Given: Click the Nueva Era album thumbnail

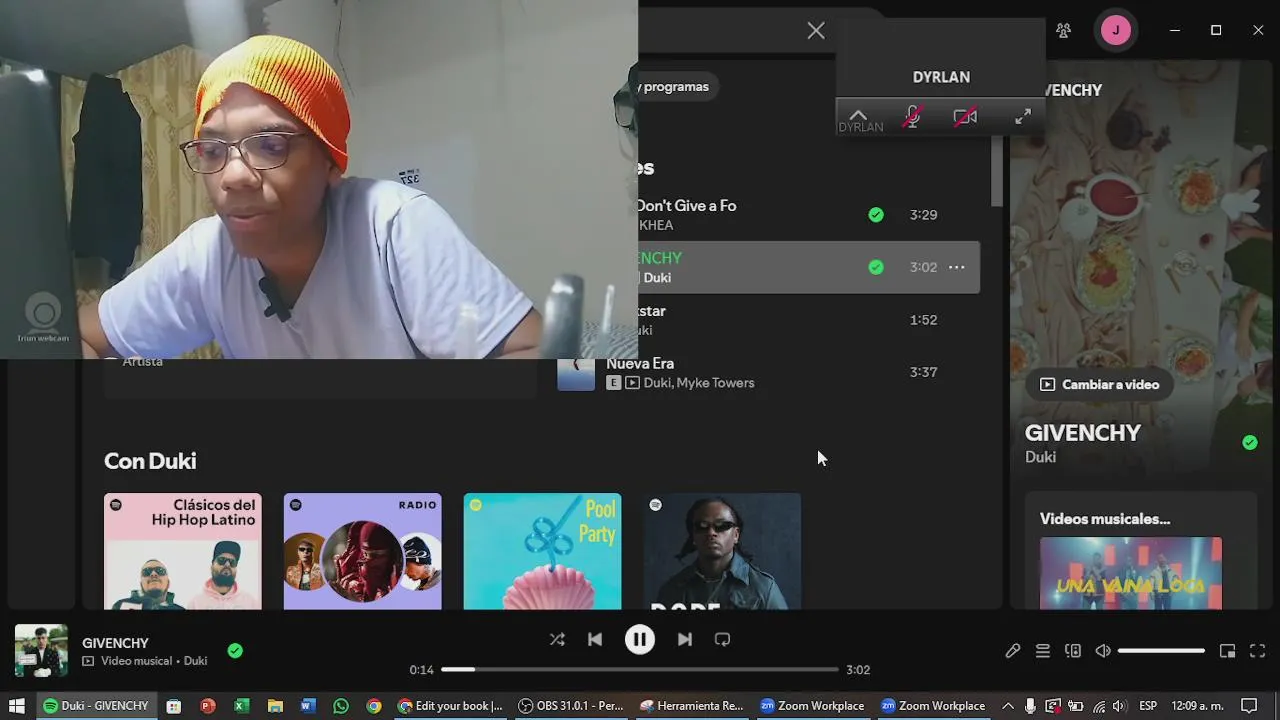Looking at the screenshot, I should [576, 372].
